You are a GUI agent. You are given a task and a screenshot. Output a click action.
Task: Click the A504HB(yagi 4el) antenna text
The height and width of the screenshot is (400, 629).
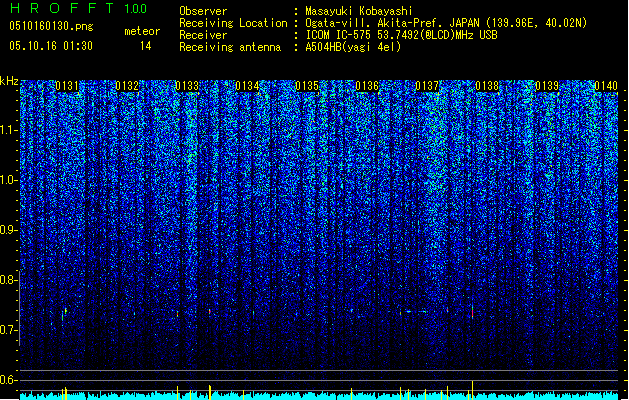(353, 47)
